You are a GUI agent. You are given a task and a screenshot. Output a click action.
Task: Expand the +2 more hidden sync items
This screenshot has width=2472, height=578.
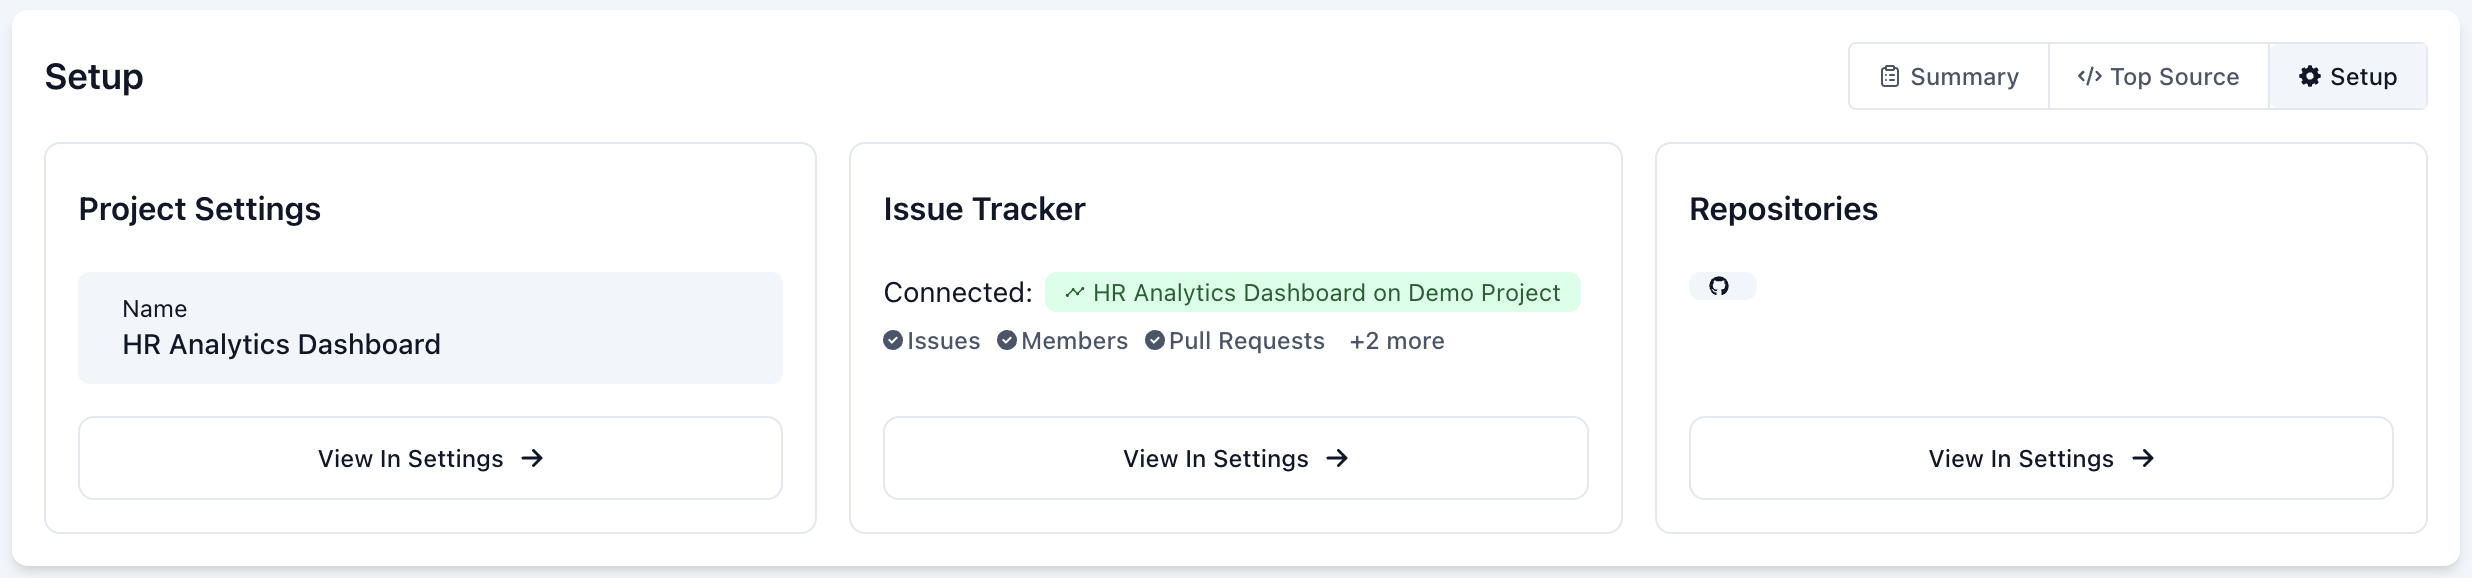pos(1397,341)
